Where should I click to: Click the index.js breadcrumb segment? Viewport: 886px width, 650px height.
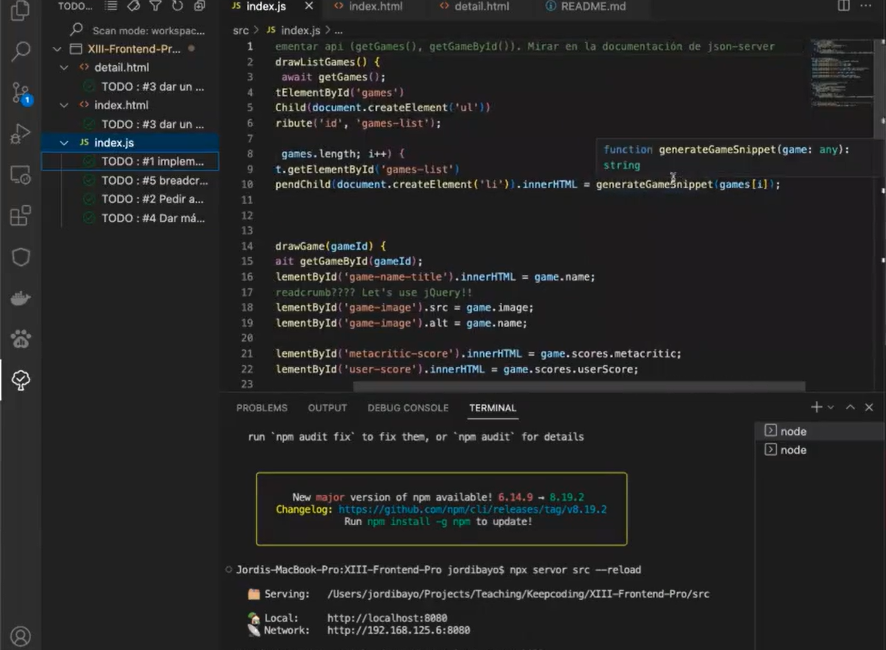click(x=300, y=31)
